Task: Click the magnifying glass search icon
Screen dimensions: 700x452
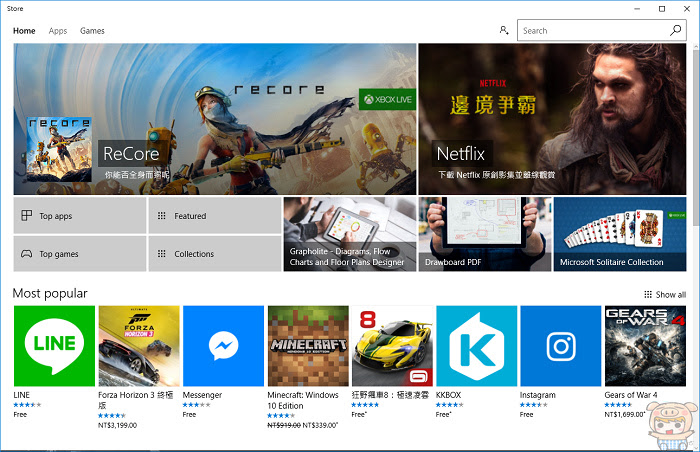Action: (676, 30)
